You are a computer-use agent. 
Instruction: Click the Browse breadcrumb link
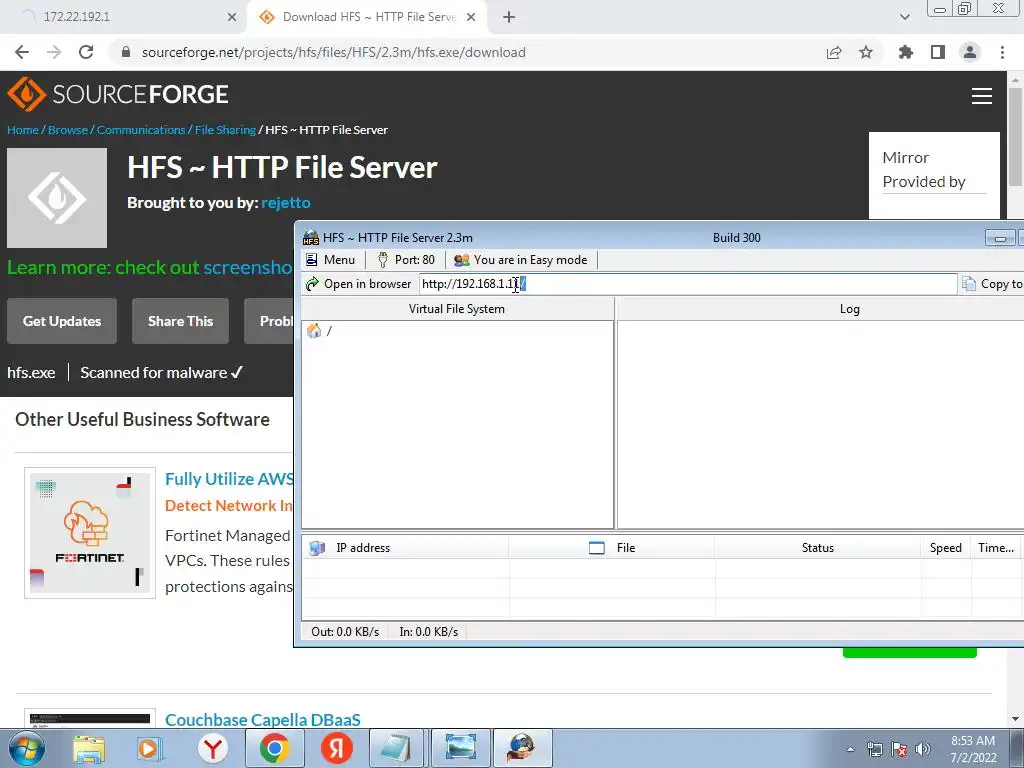pyautogui.click(x=68, y=130)
